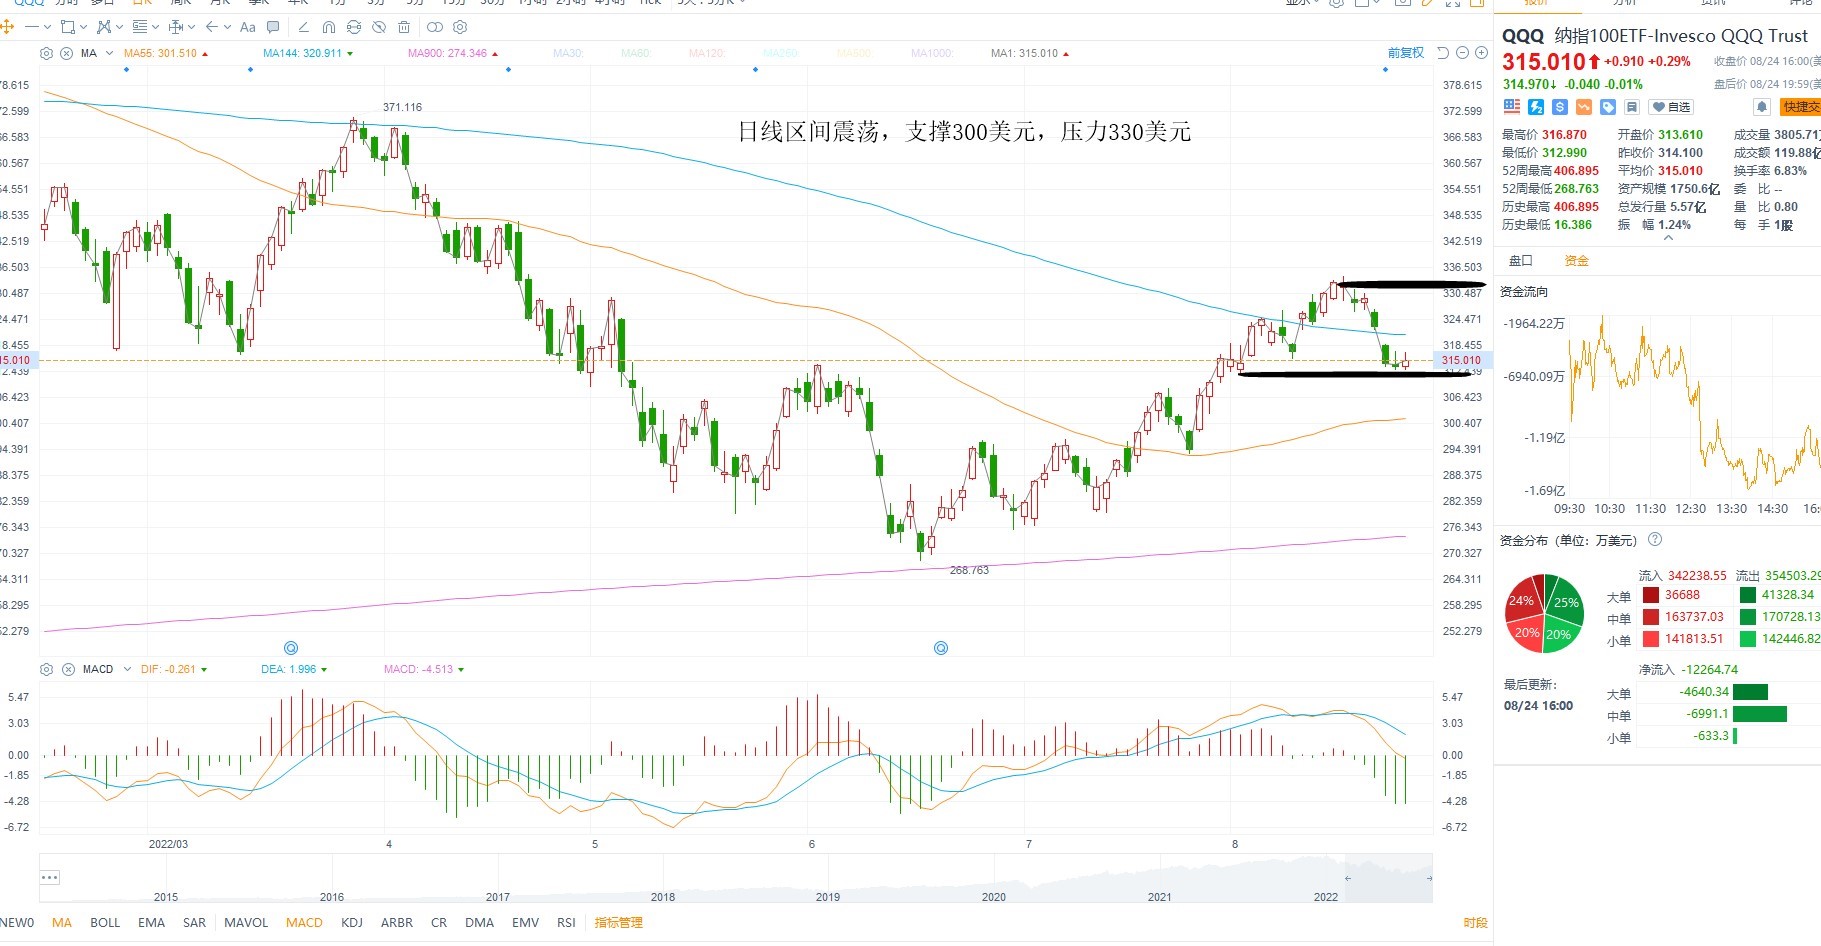Add a comment bubble annotation
Viewport: 1821px width, 946px height.
tap(273, 27)
